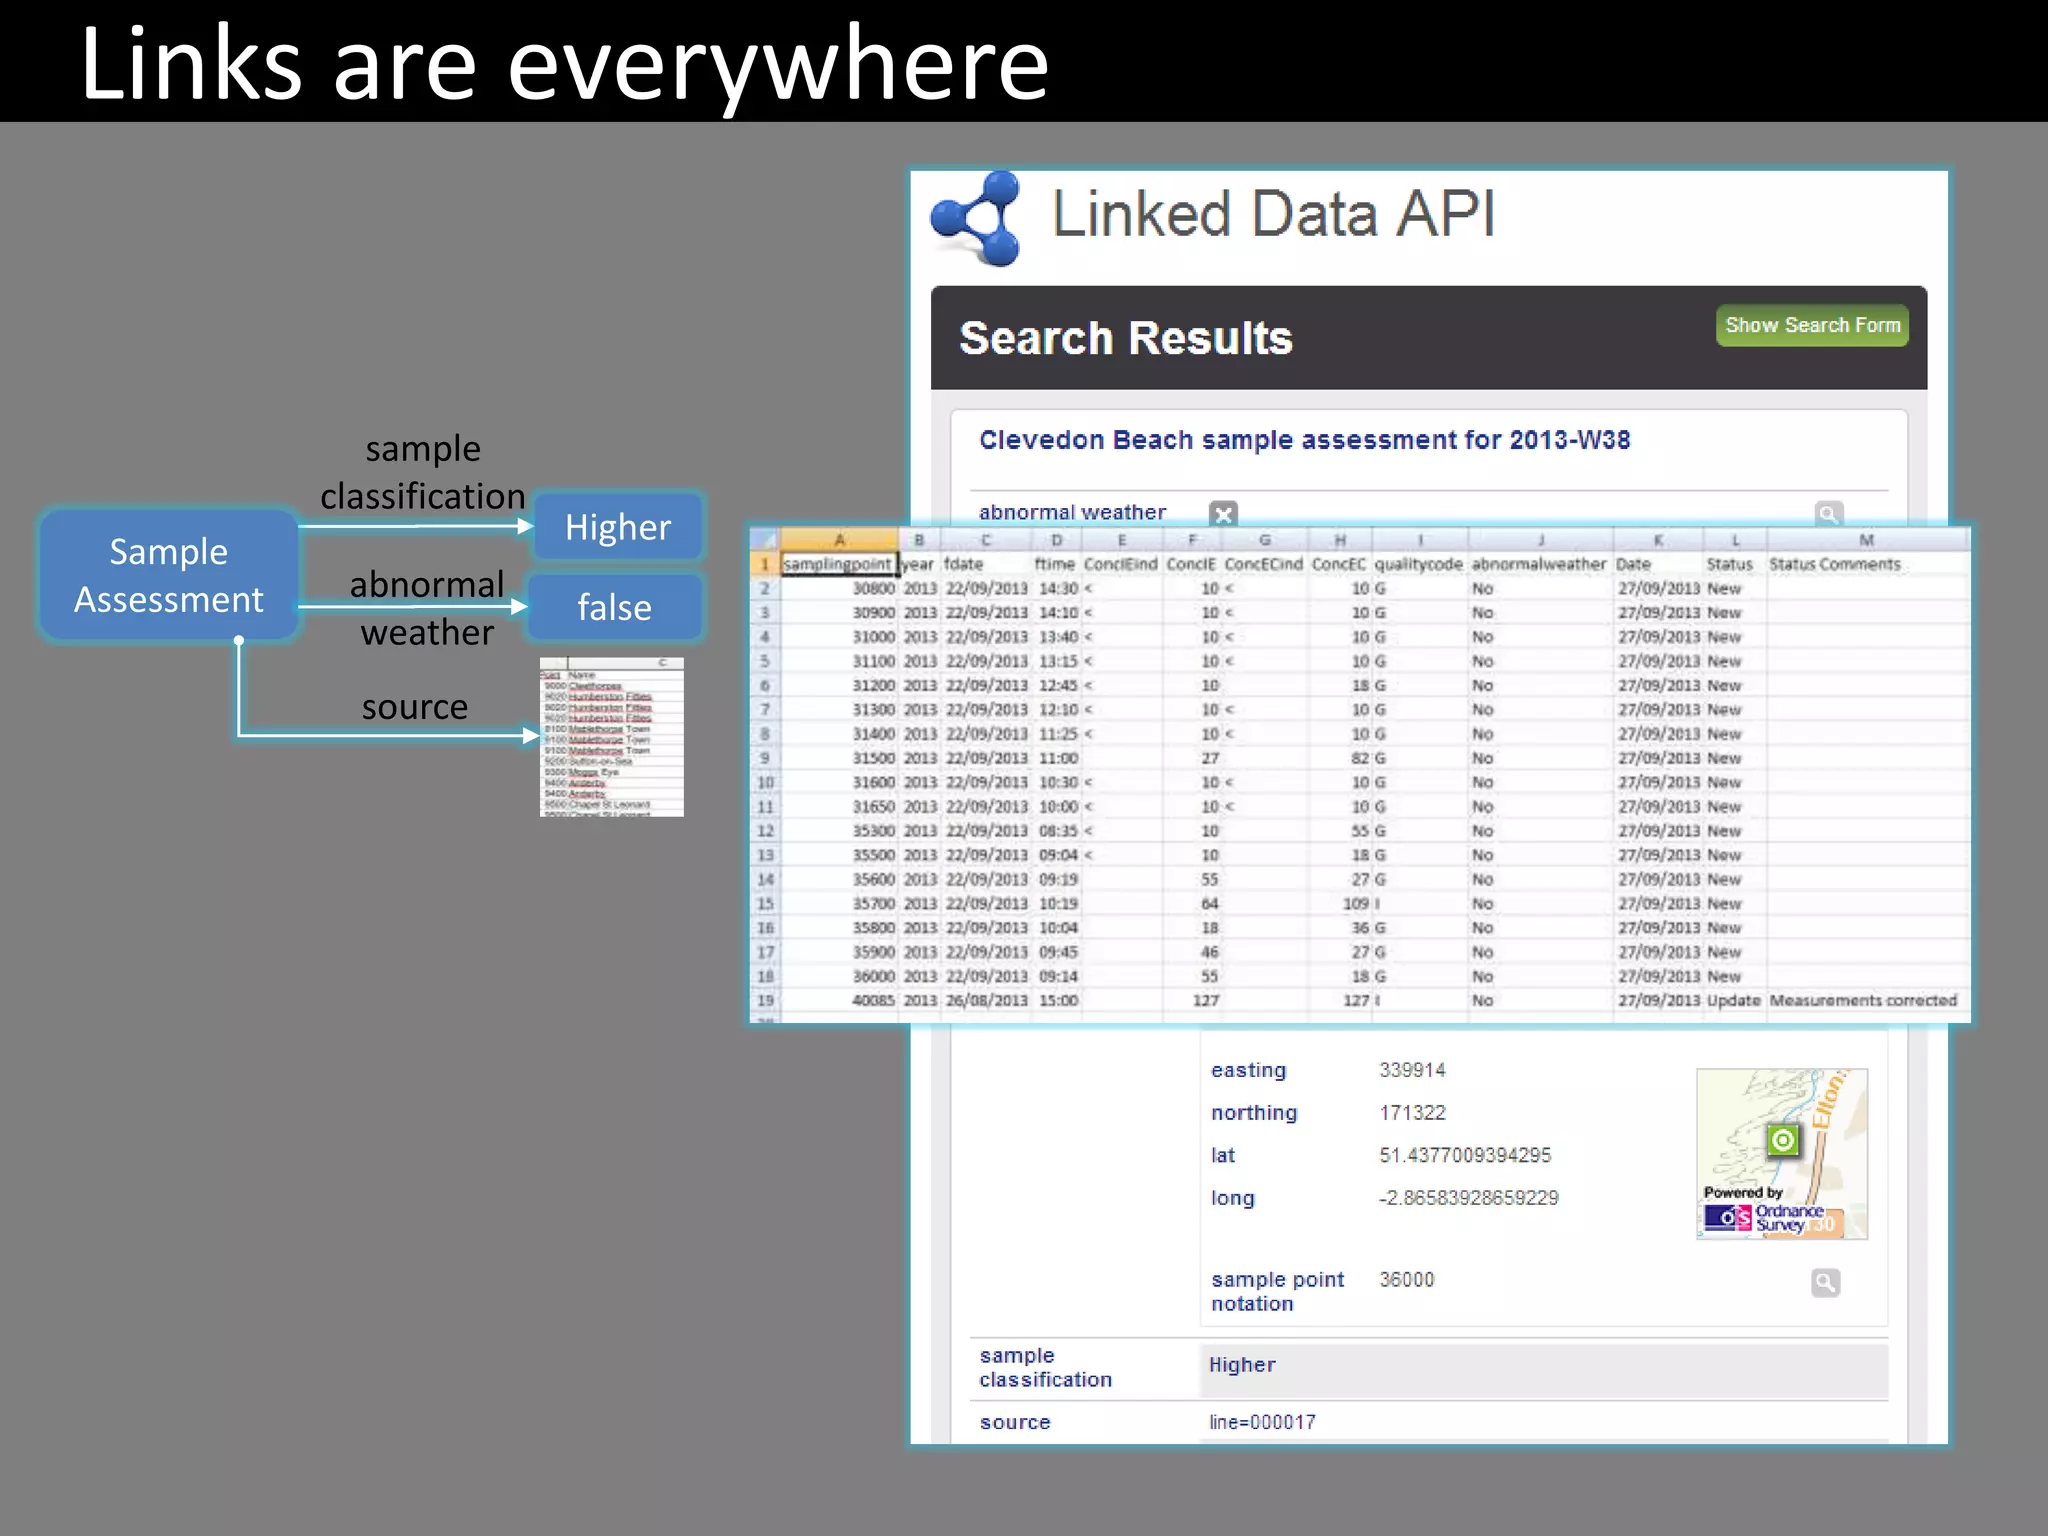Image resolution: width=2048 pixels, height=1536 pixels.
Task: Click the 'line=000017' source value
Action: coord(1262,1422)
